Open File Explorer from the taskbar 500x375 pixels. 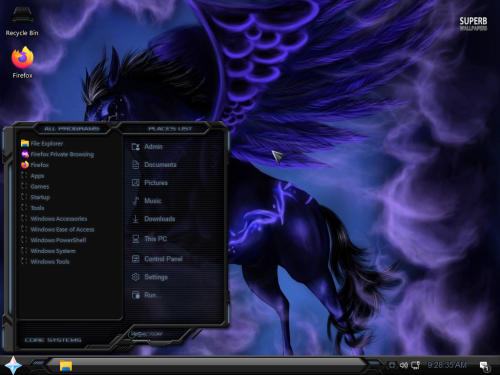pyautogui.click(x=66, y=365)
